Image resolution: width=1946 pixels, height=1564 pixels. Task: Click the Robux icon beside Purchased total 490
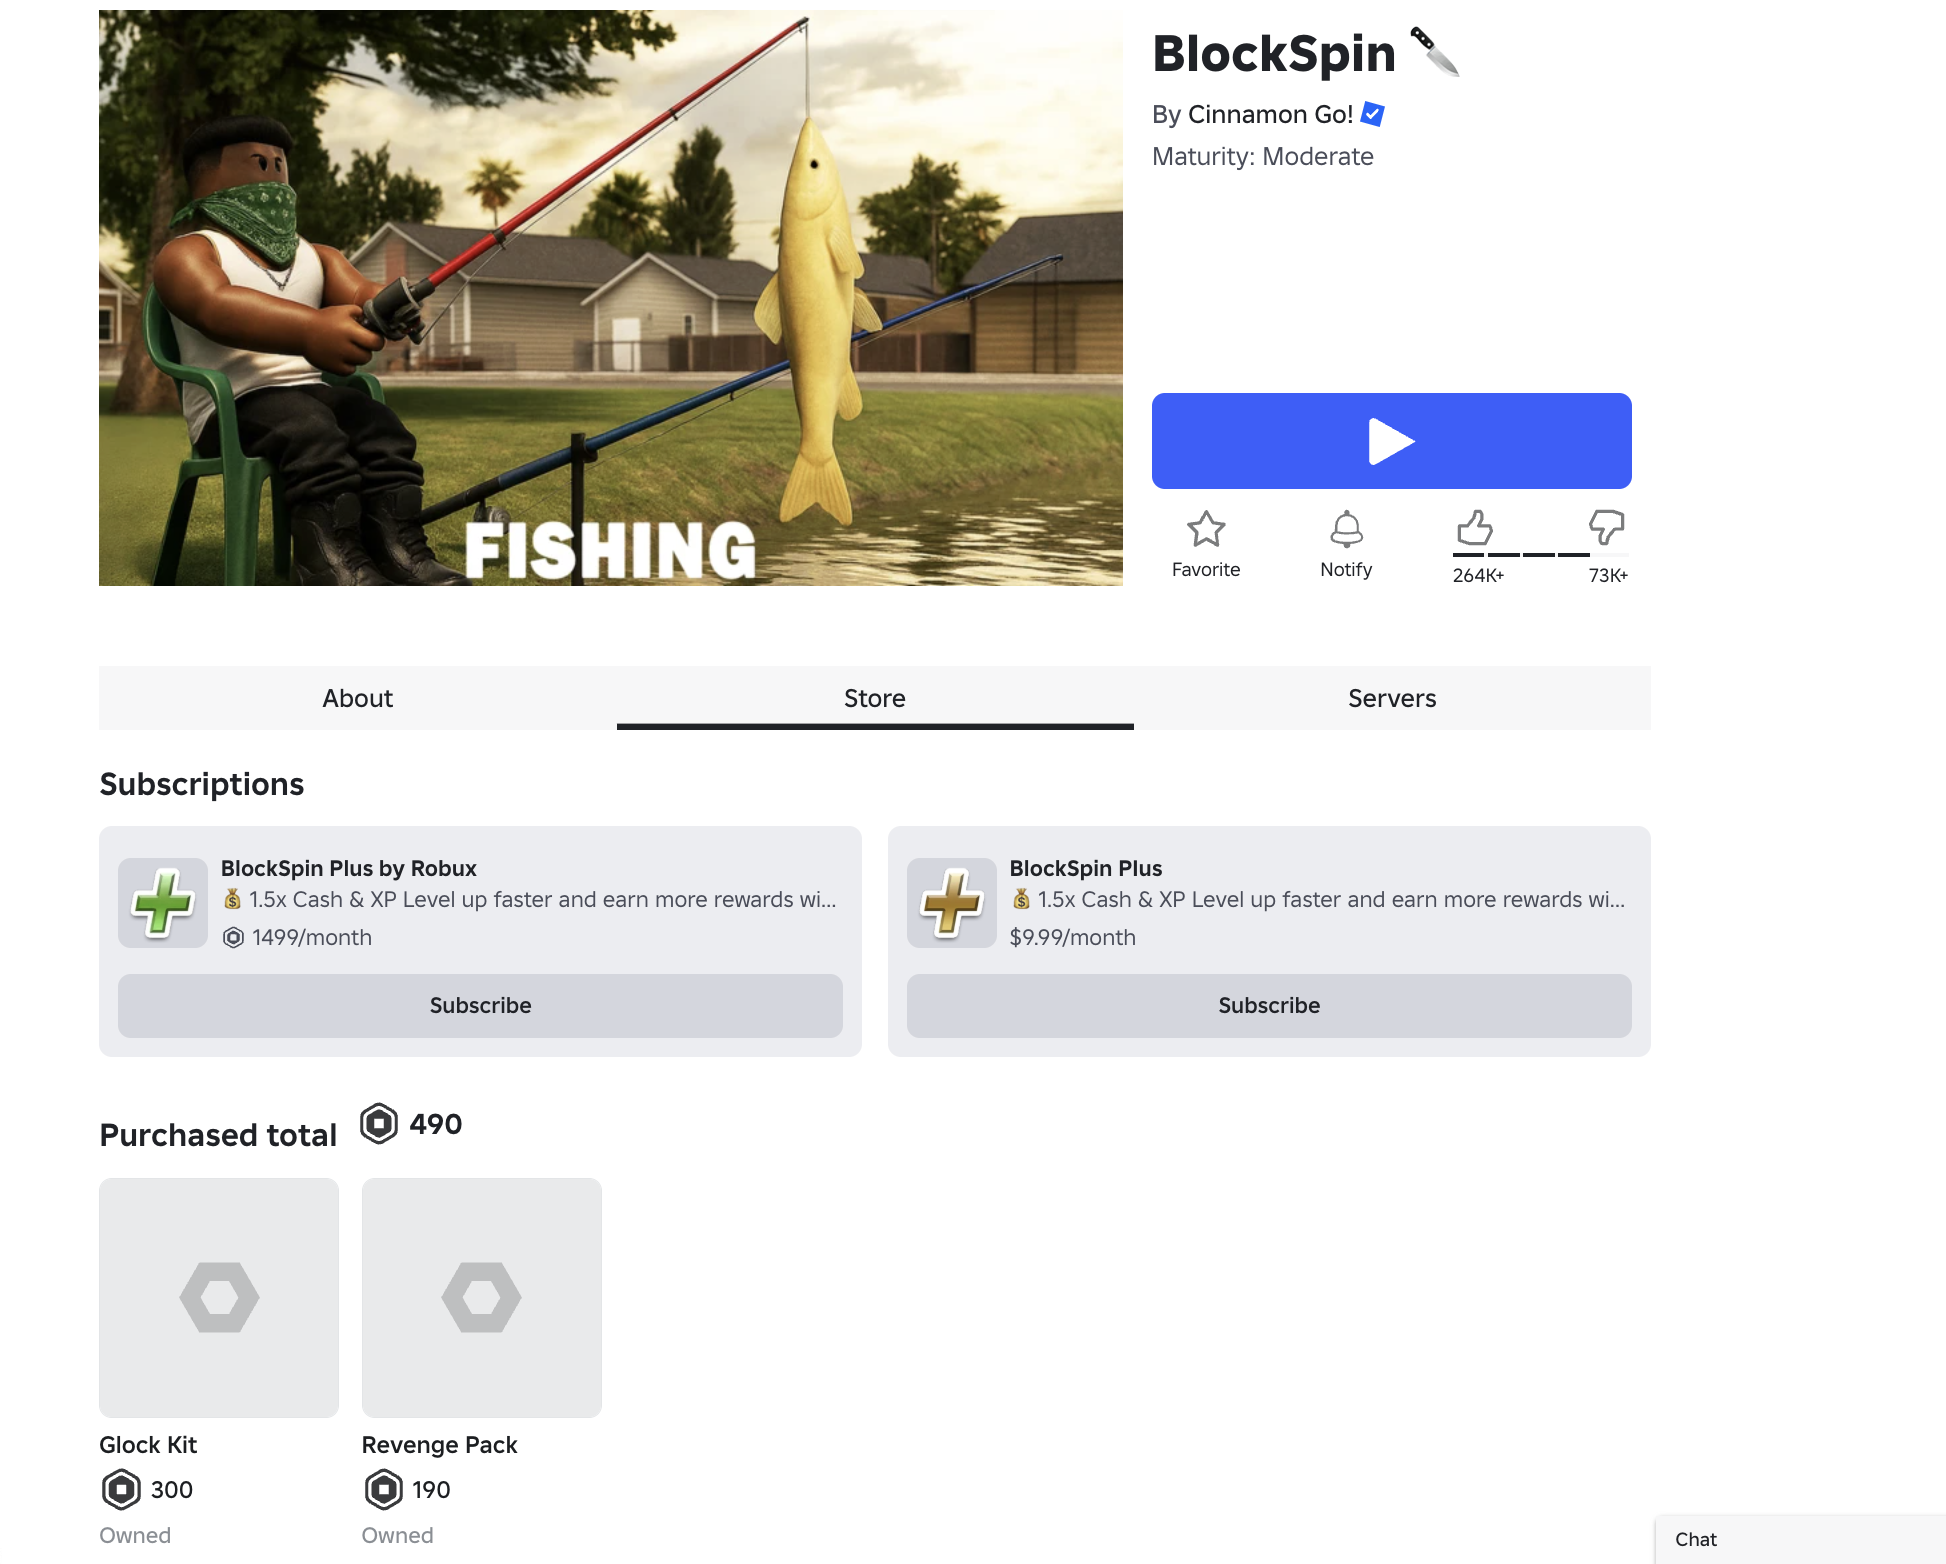[x=379, y=1124]
